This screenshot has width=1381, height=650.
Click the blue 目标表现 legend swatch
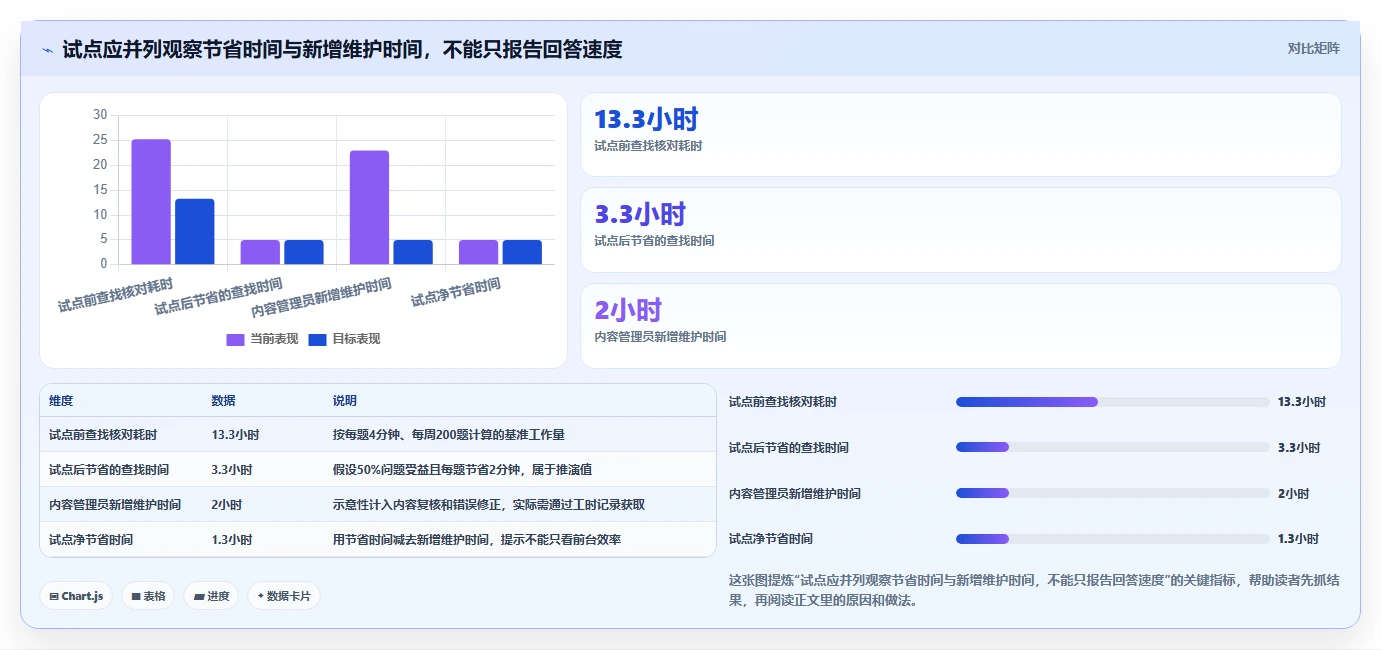point(317,339)
